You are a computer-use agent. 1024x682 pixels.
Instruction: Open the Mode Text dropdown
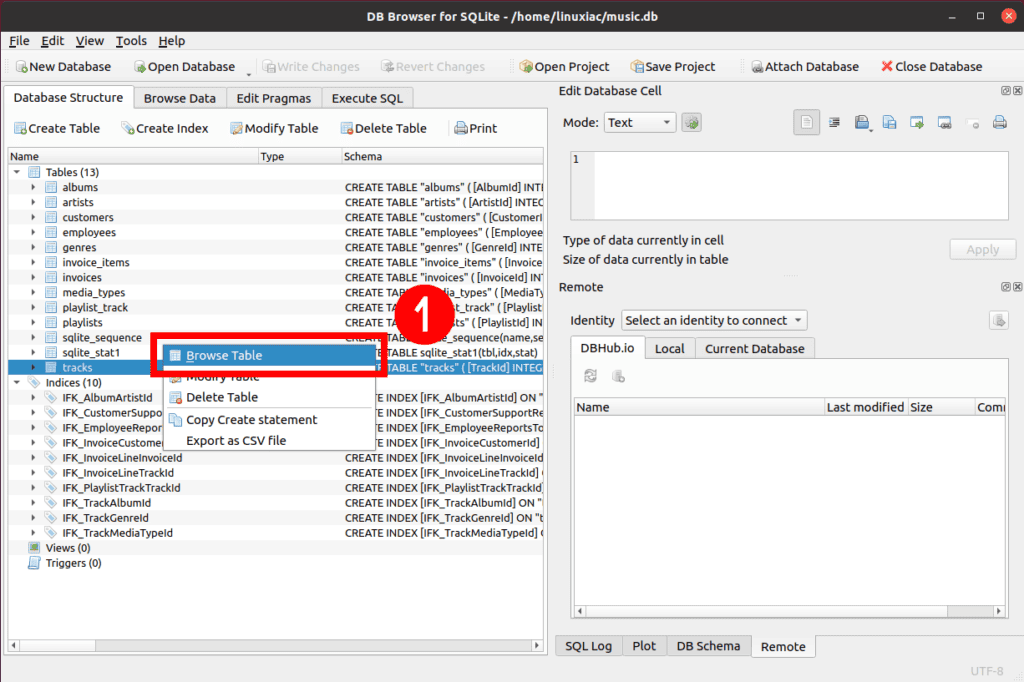639,122
